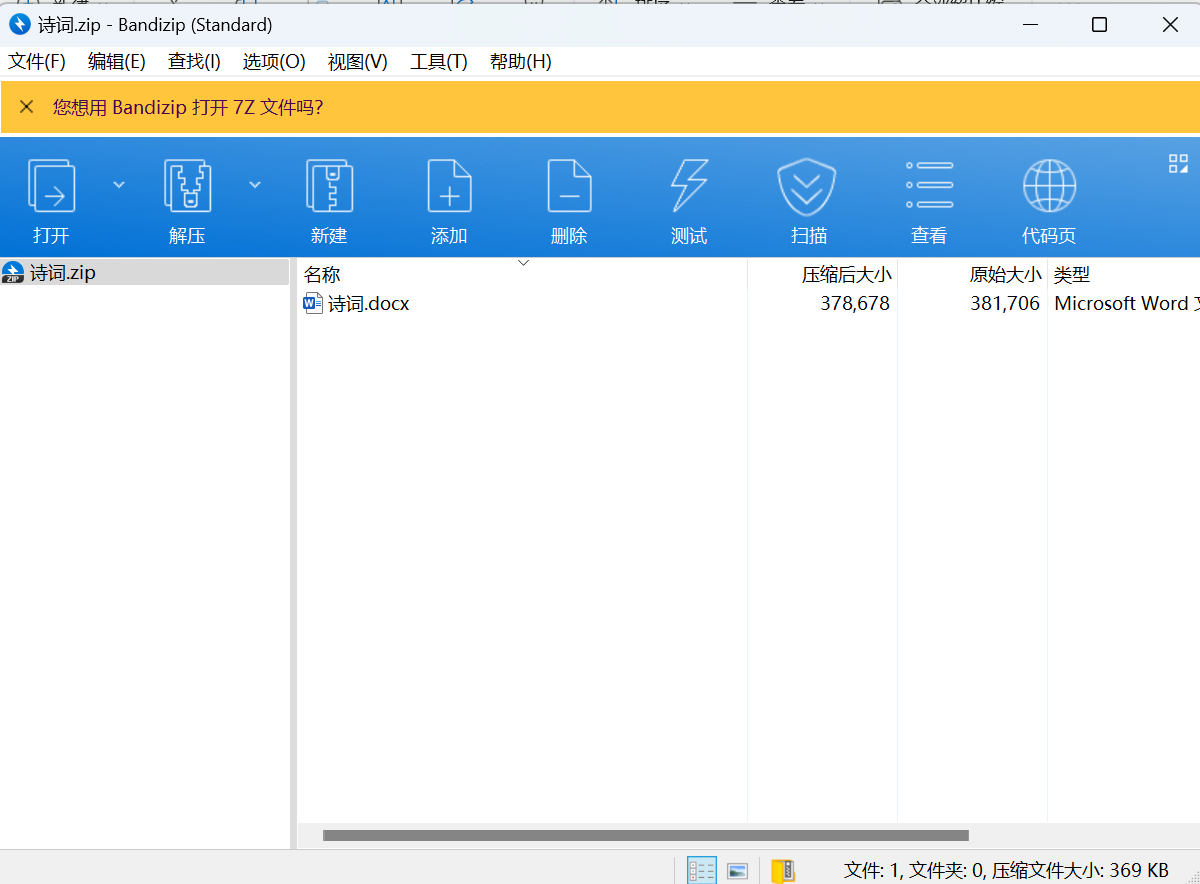The width and height of the screenshot is (1200, 884).
Task: Click the grid layout icon at the toolbar corner
Action: (x=1178, y=164)
